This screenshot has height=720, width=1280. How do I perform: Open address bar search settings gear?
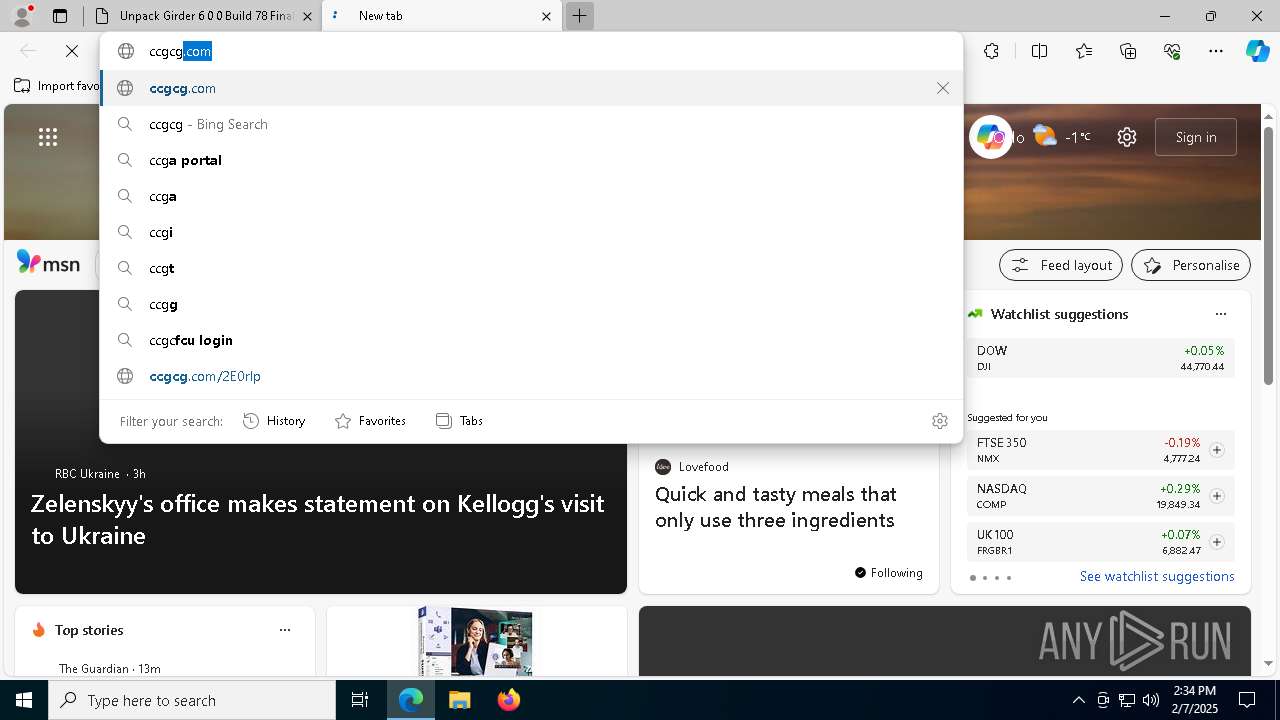click(x=939, y=421)
